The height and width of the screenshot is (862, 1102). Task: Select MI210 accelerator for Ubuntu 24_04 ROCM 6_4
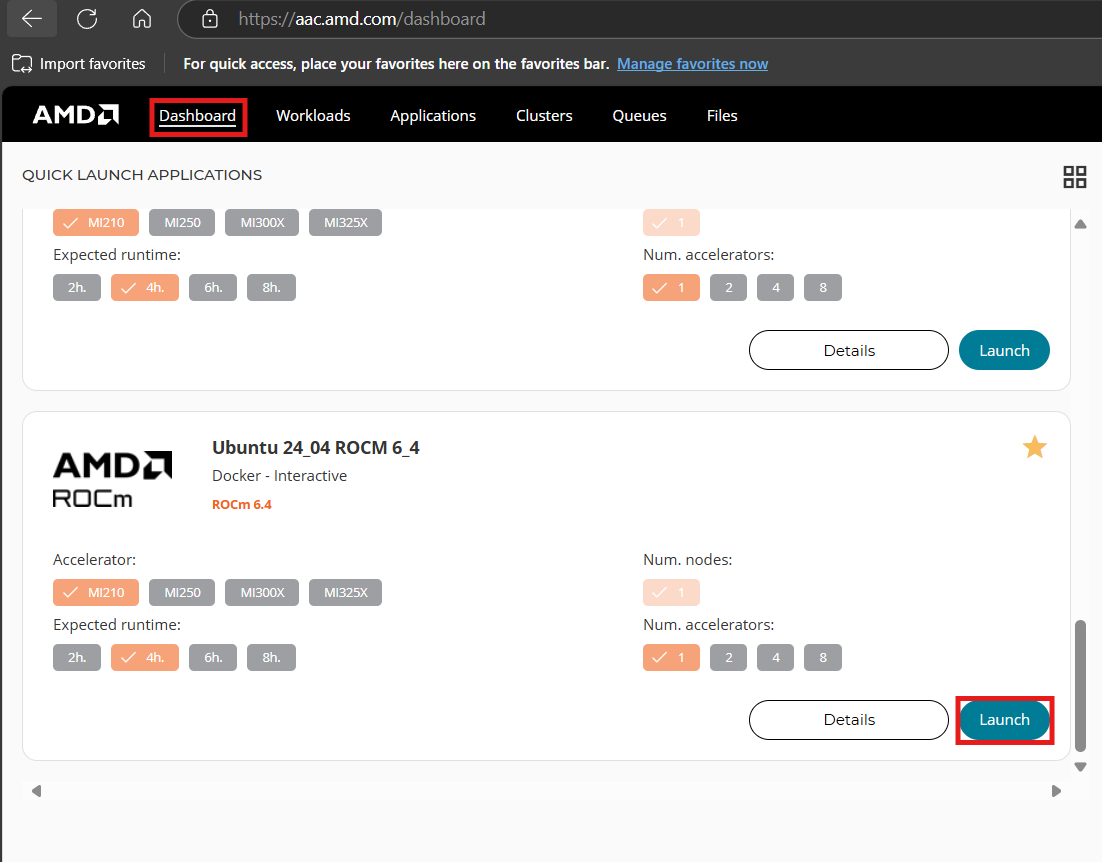[96, 592]
